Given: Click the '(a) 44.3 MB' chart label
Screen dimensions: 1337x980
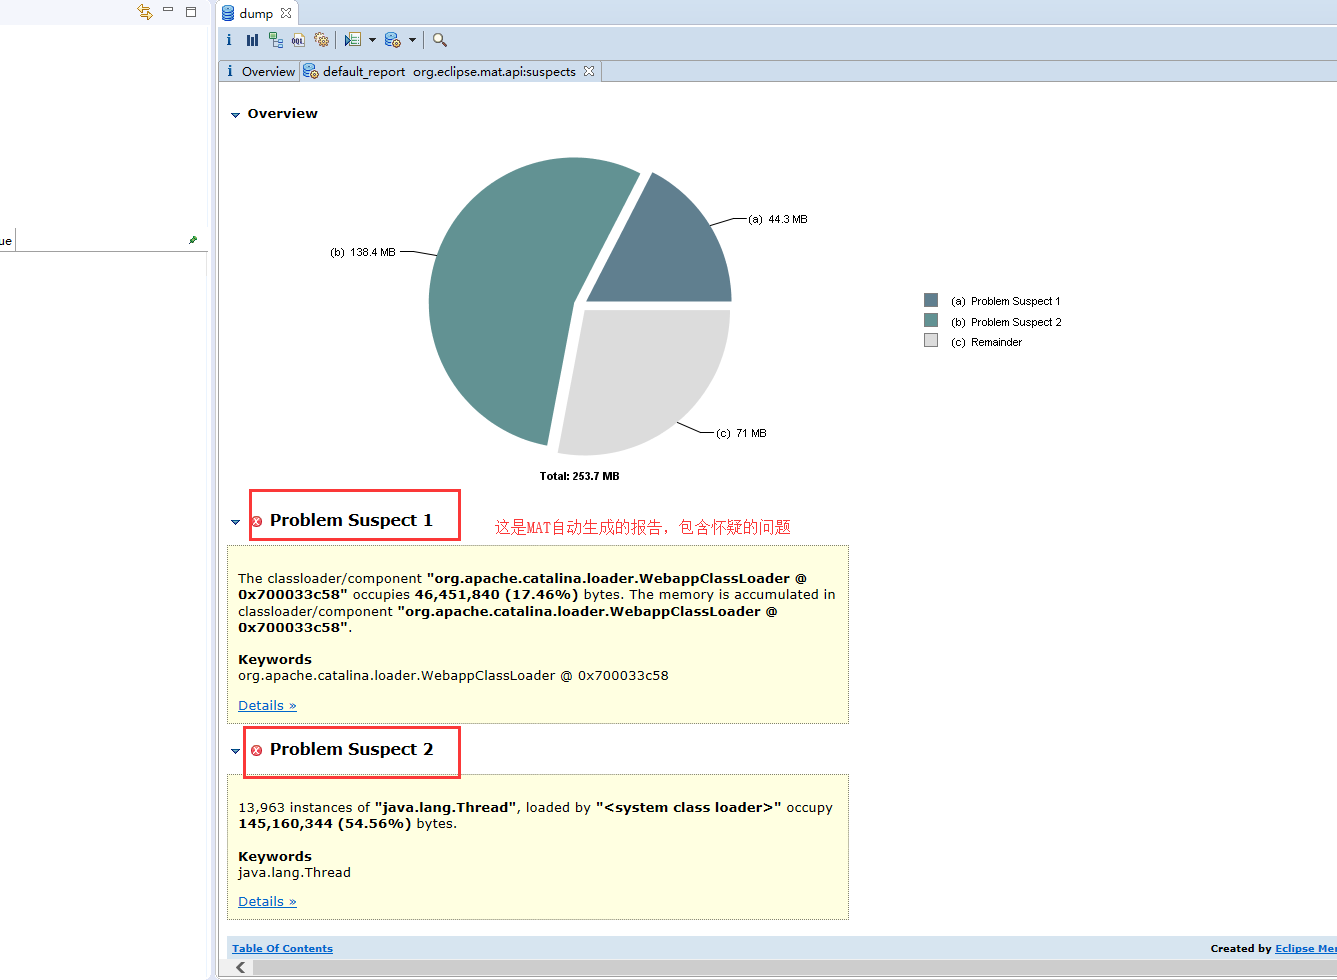Looking at the screenshot, I should tap(778, 219).
